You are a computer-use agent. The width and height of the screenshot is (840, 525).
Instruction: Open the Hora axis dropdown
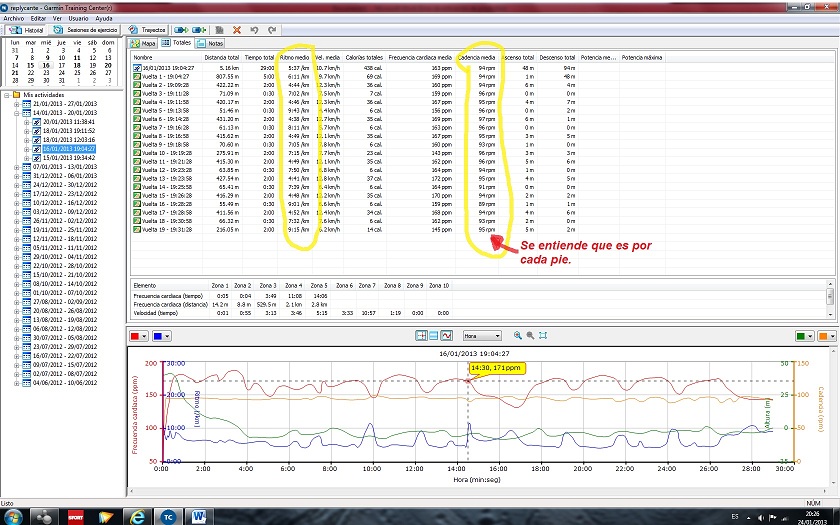[482, 336]
